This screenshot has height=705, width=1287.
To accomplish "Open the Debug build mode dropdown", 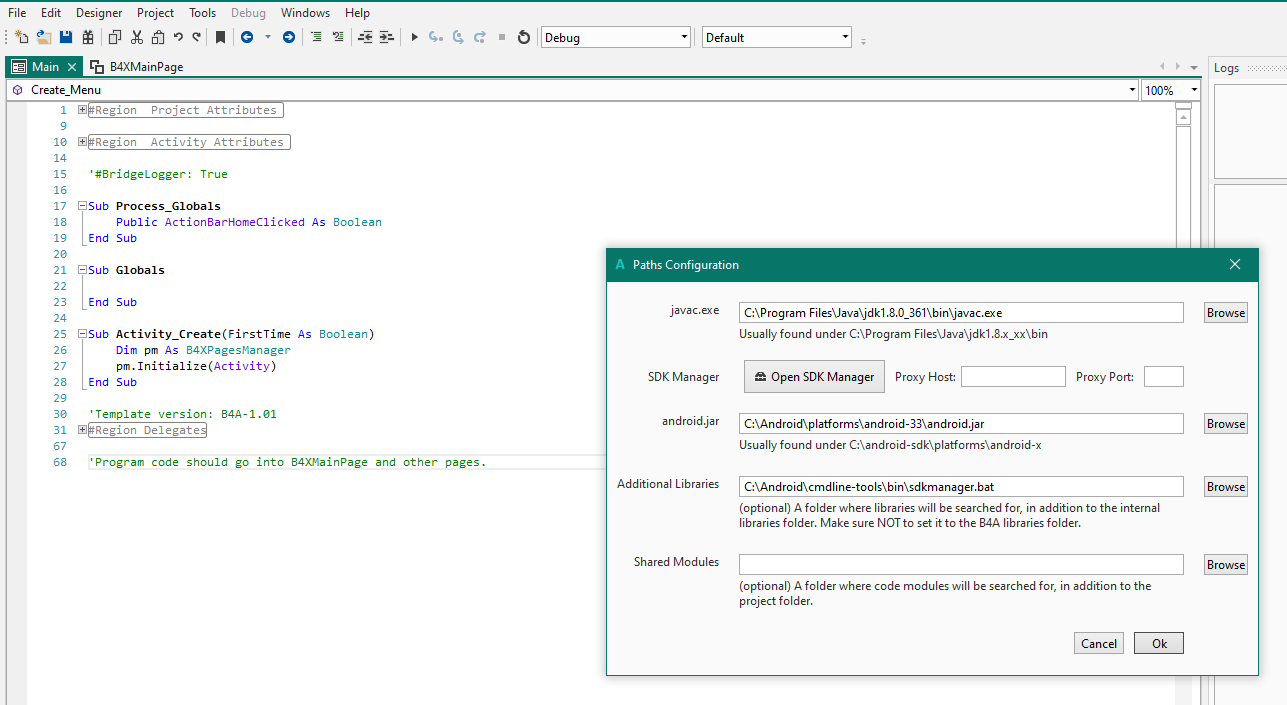I will click(x=684, y=37).
